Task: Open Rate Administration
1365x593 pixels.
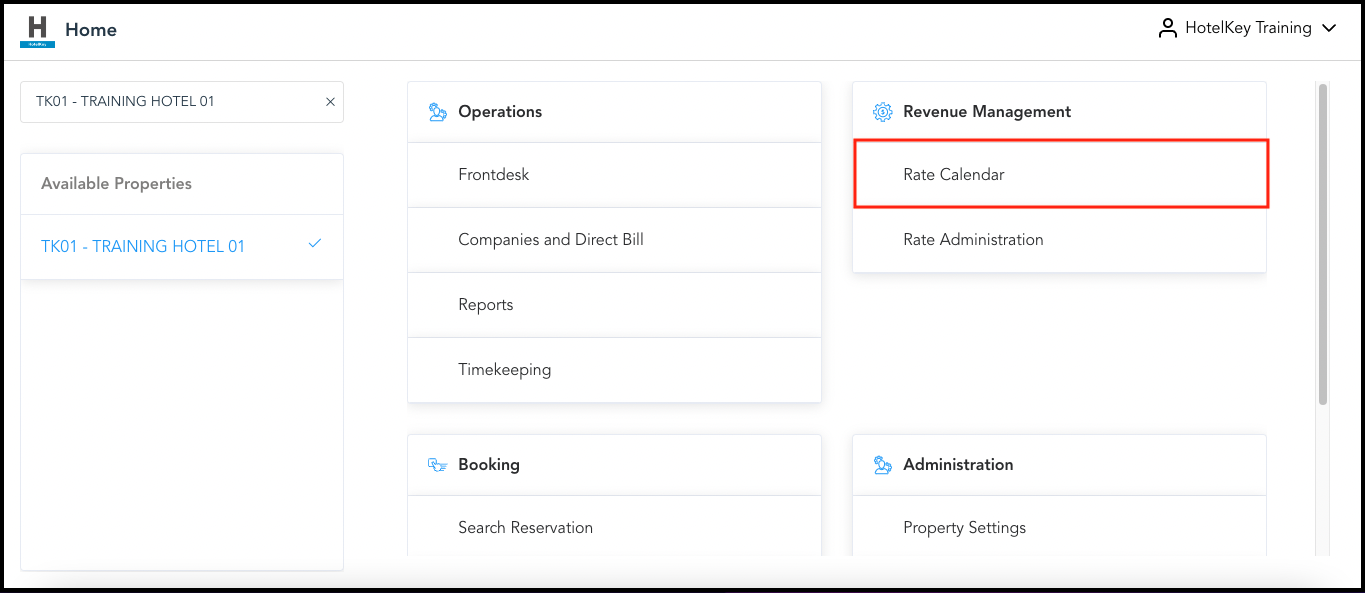Action: (x=972, y=240)
